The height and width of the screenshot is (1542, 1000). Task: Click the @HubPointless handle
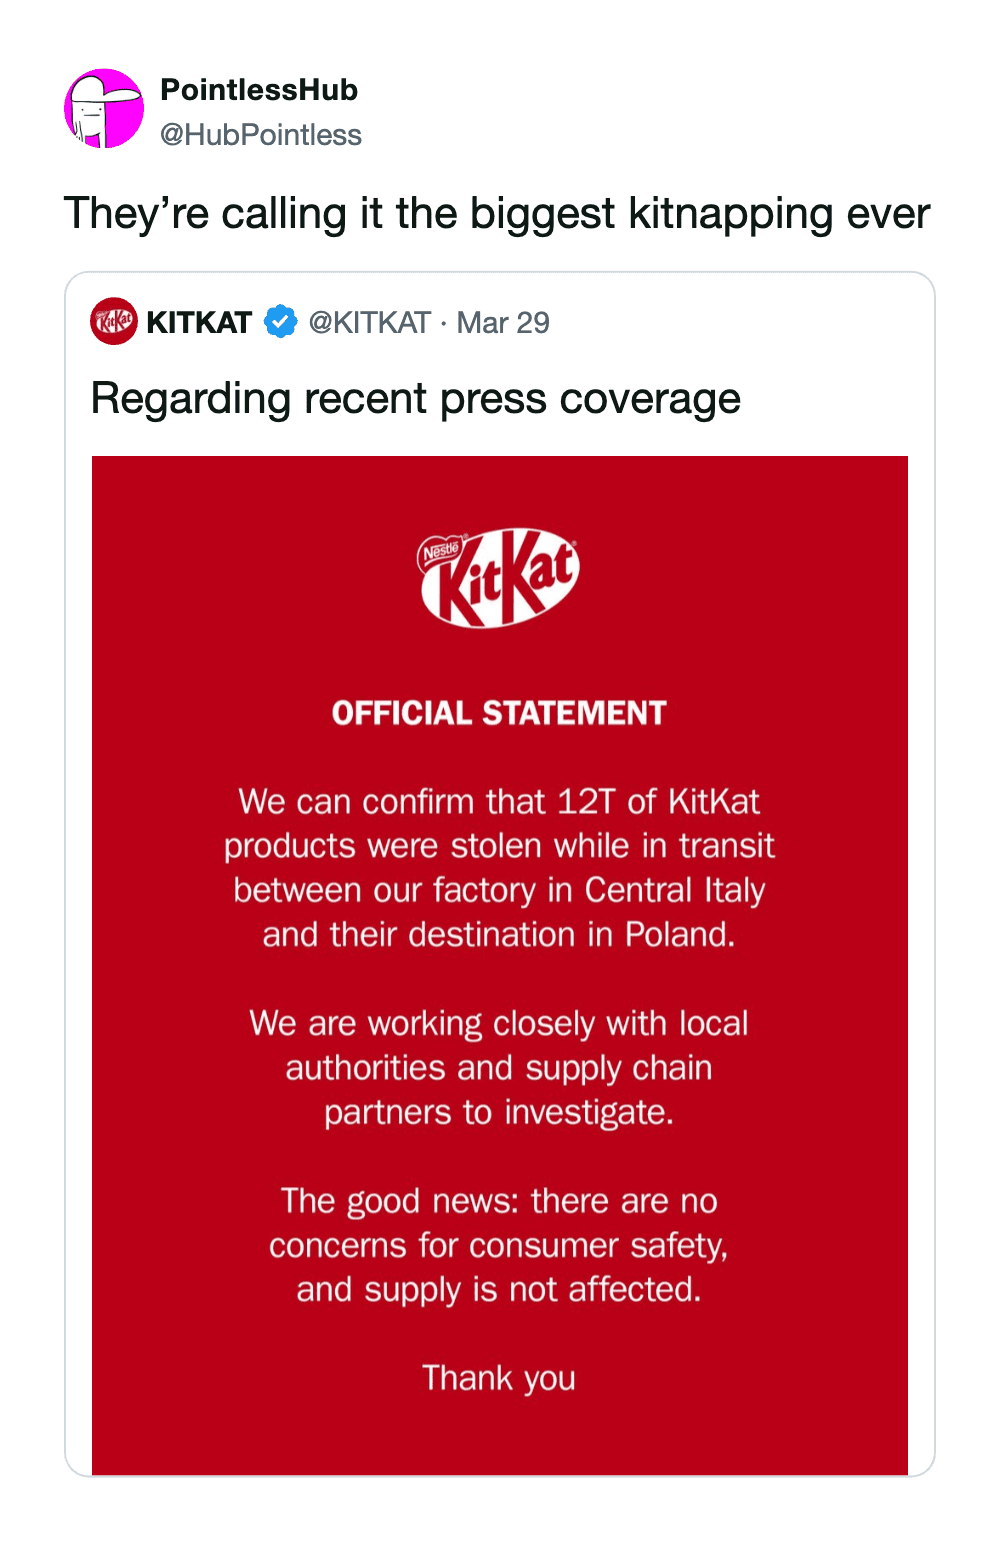[261, 135]
